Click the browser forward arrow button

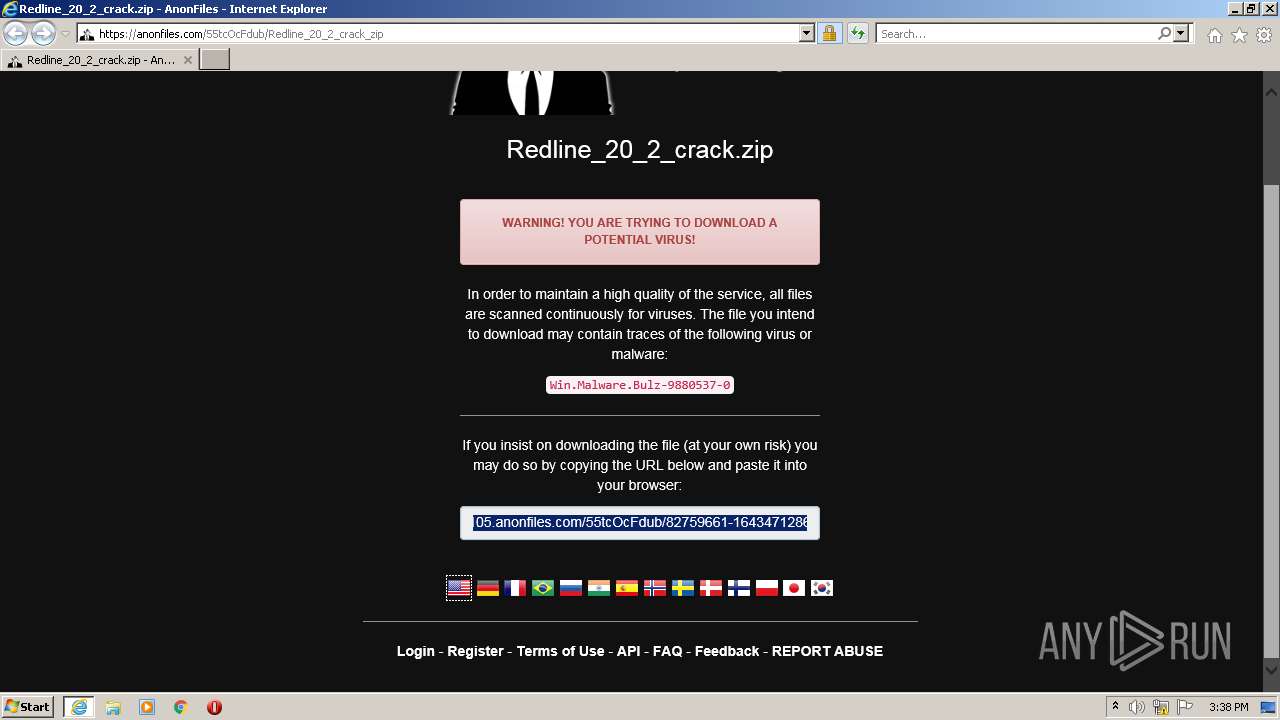[x=43, y=34]
